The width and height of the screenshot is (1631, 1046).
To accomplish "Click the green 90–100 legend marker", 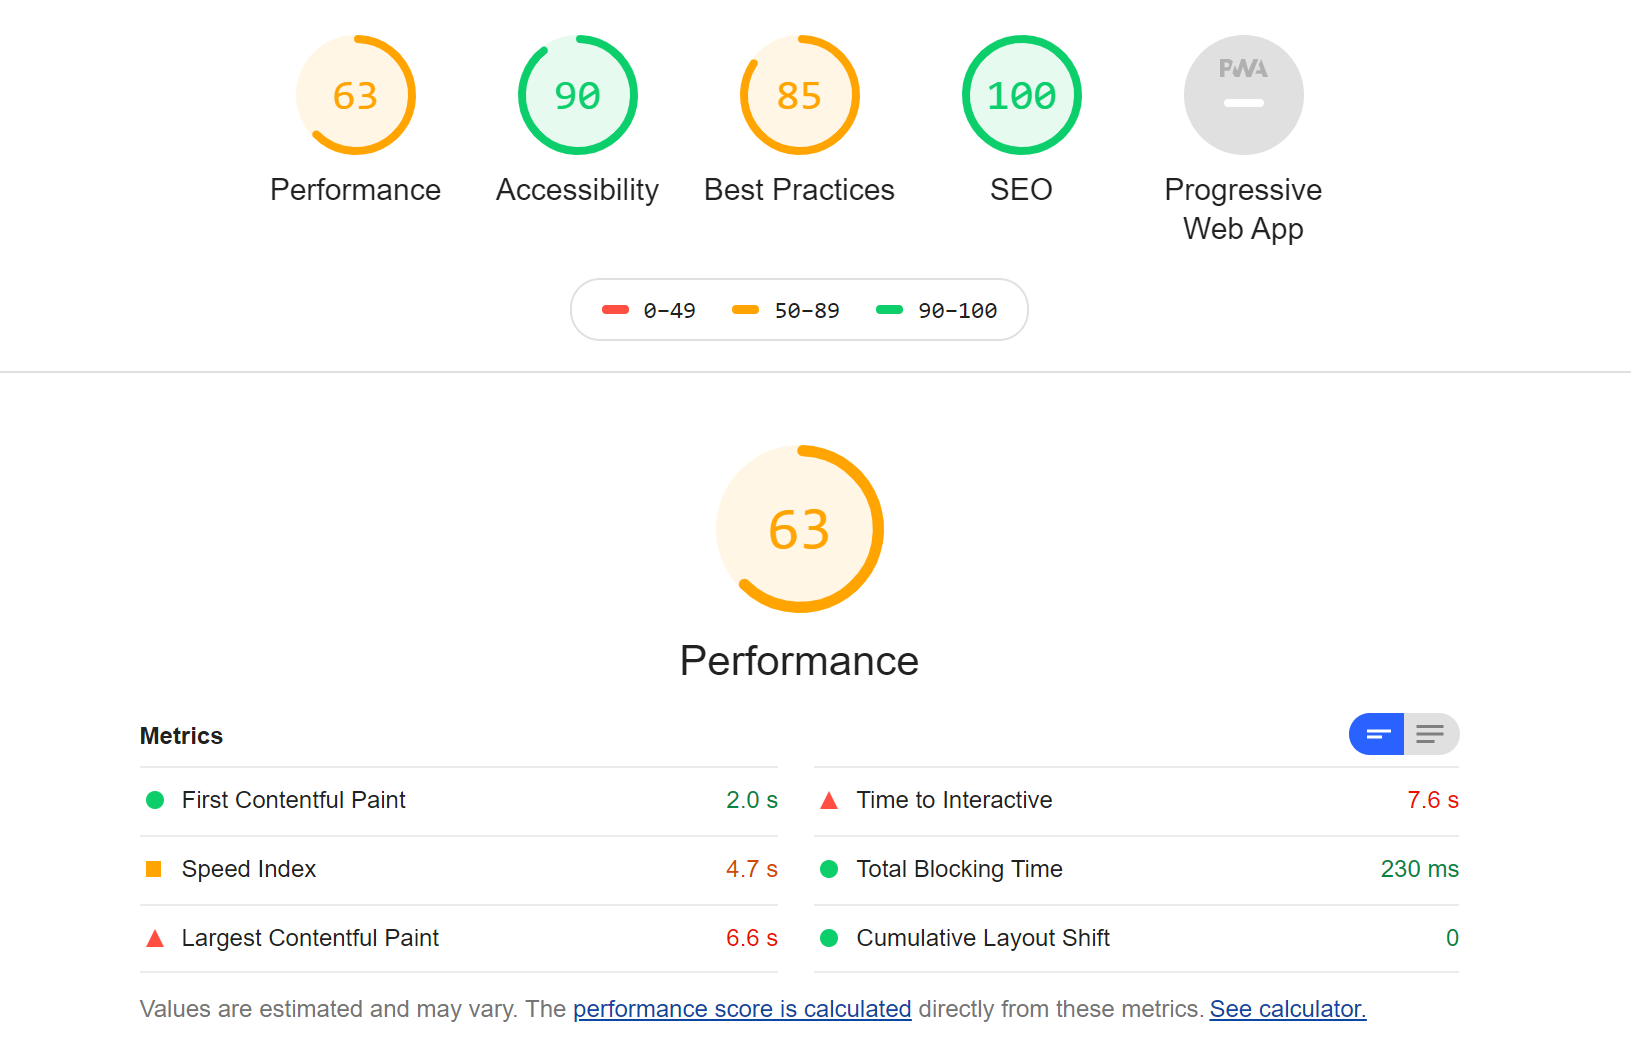I will pos(890,310).
